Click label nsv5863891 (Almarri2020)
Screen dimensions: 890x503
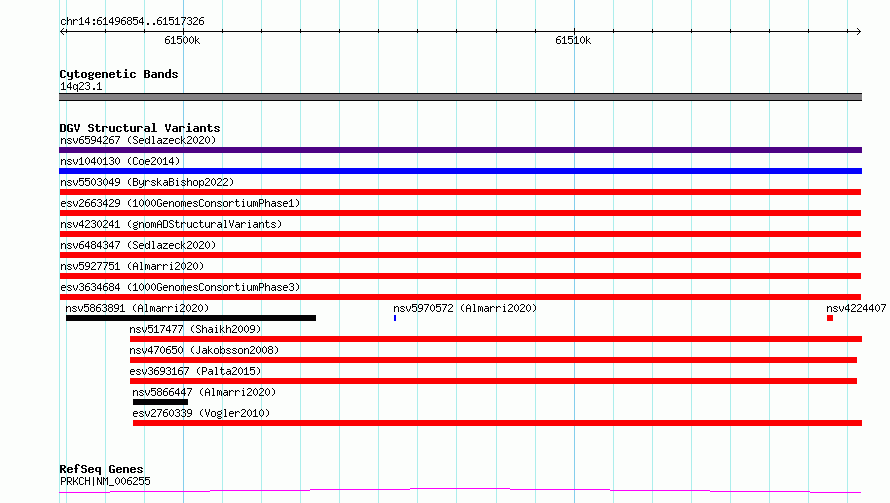pyautogui.click(x=137, y=308)
